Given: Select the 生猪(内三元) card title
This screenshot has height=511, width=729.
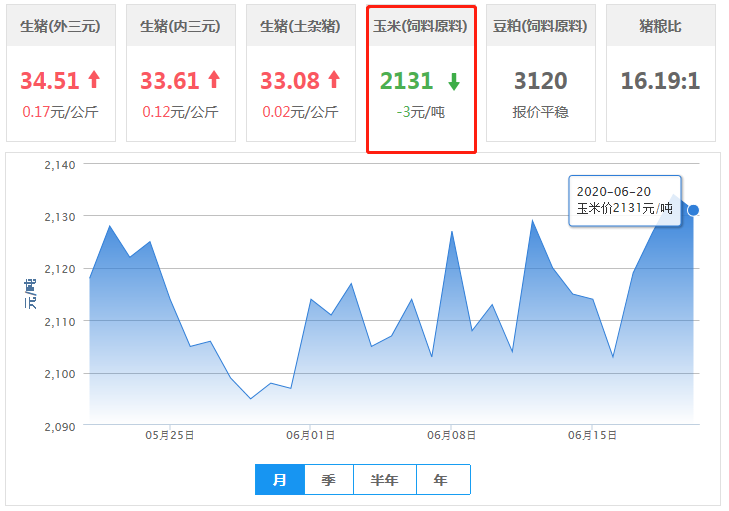Looking at the screenshot, I should tap(181, 26).
